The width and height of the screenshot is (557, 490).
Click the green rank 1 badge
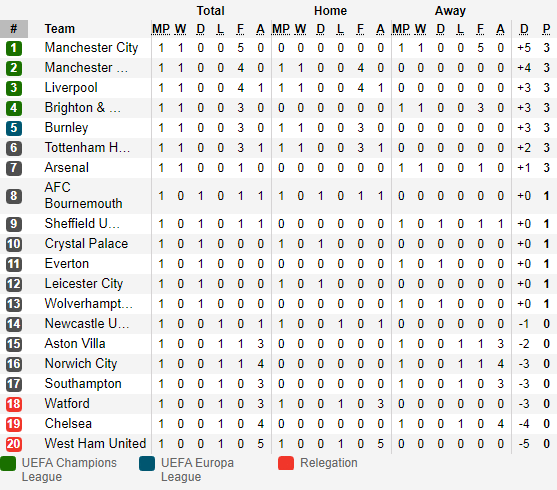(x=14, y=48)
